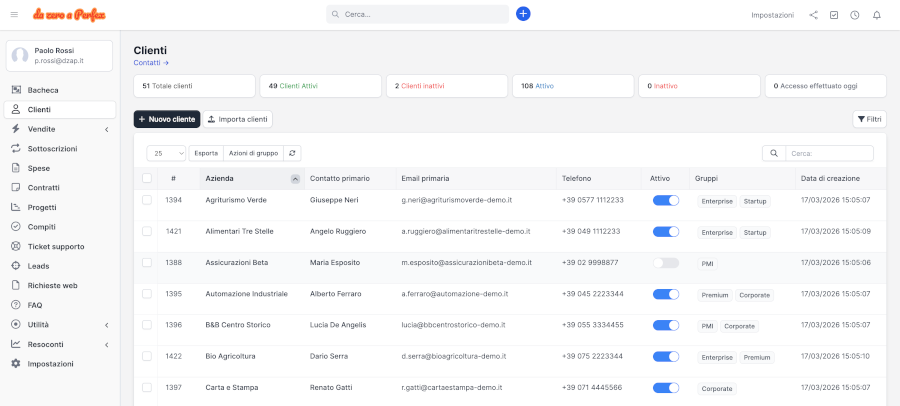Screen dimensions: 900x406
Task: Click the 108 Attivo summary card
Action: point(573,86)
